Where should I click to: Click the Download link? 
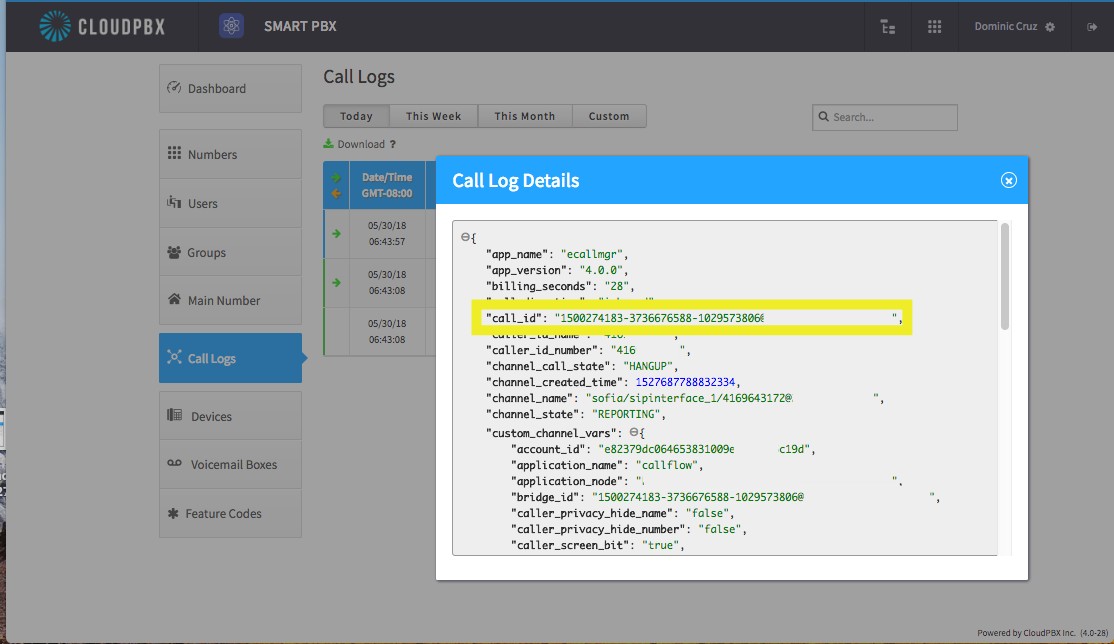tap(361, 144)
